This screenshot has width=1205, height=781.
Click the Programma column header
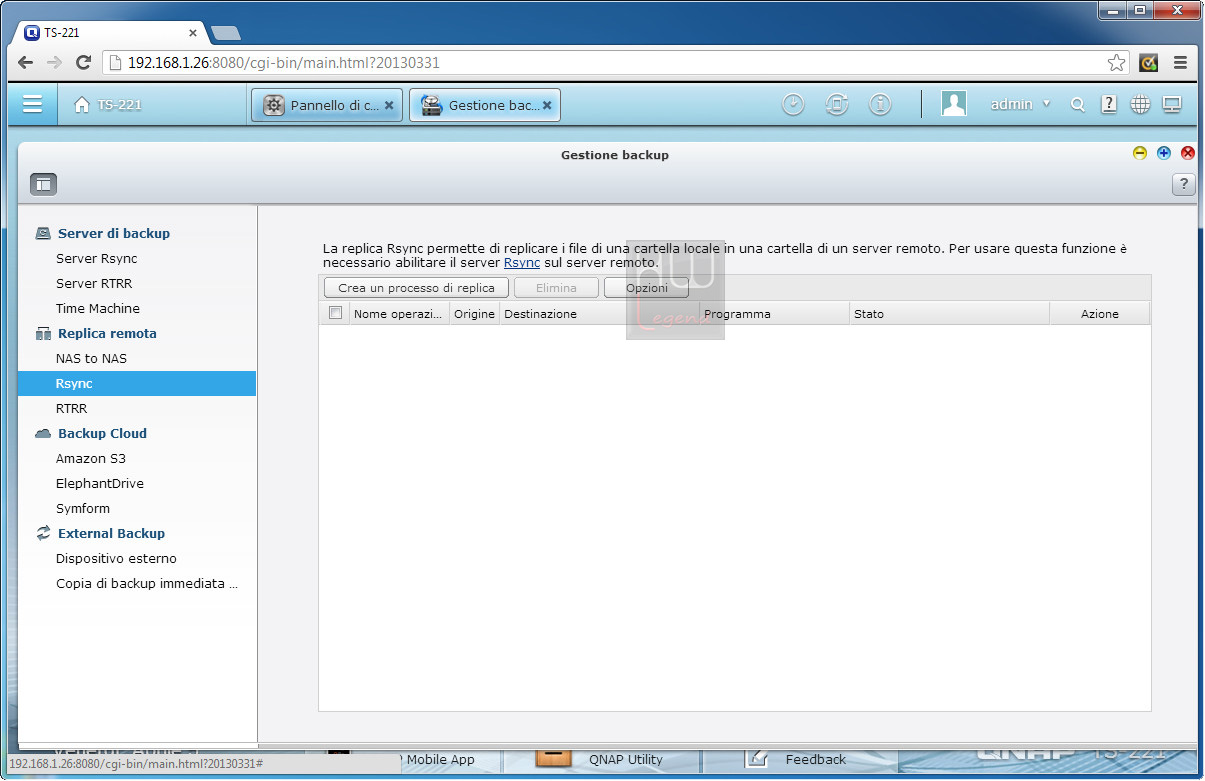point(774,314)
